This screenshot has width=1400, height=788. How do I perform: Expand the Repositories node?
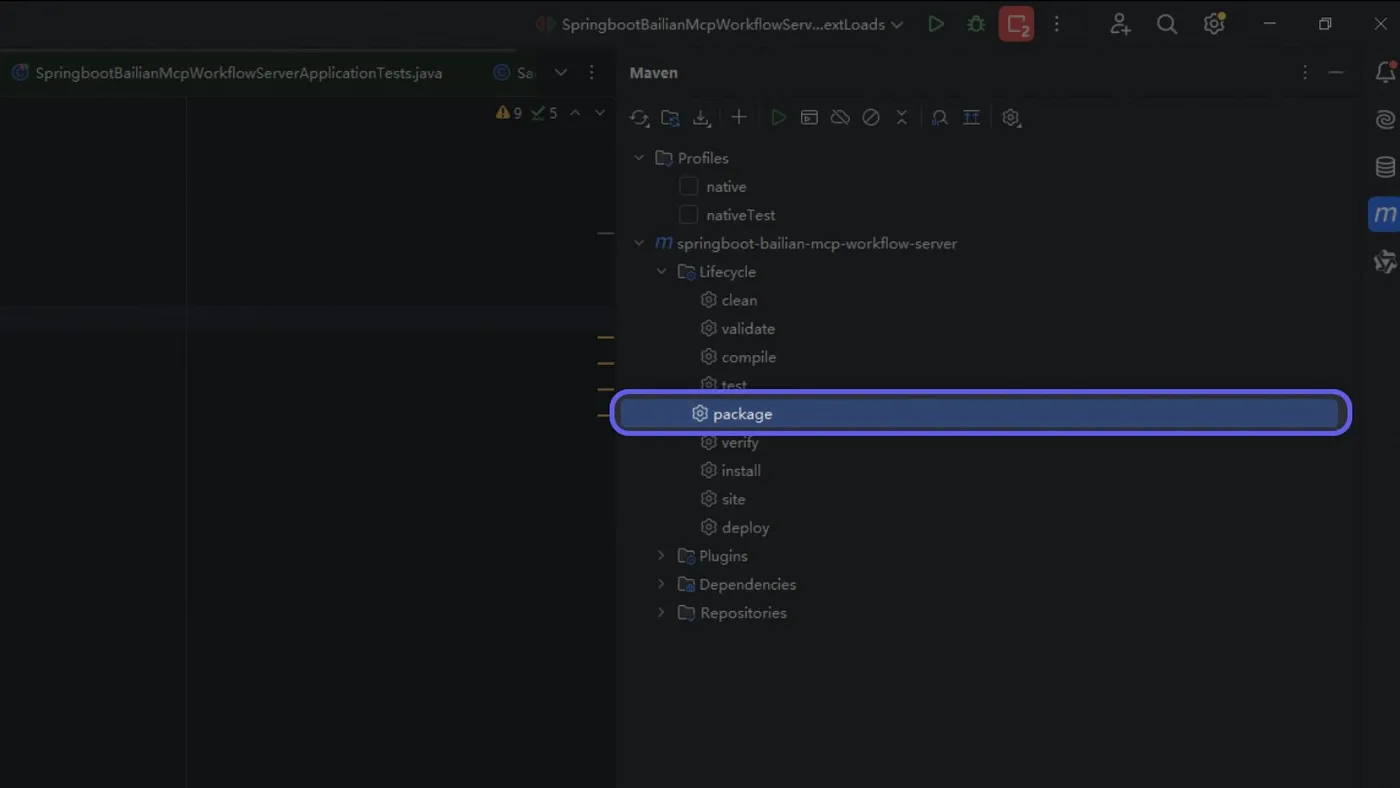pyautogui.click(x=661, y=612)
